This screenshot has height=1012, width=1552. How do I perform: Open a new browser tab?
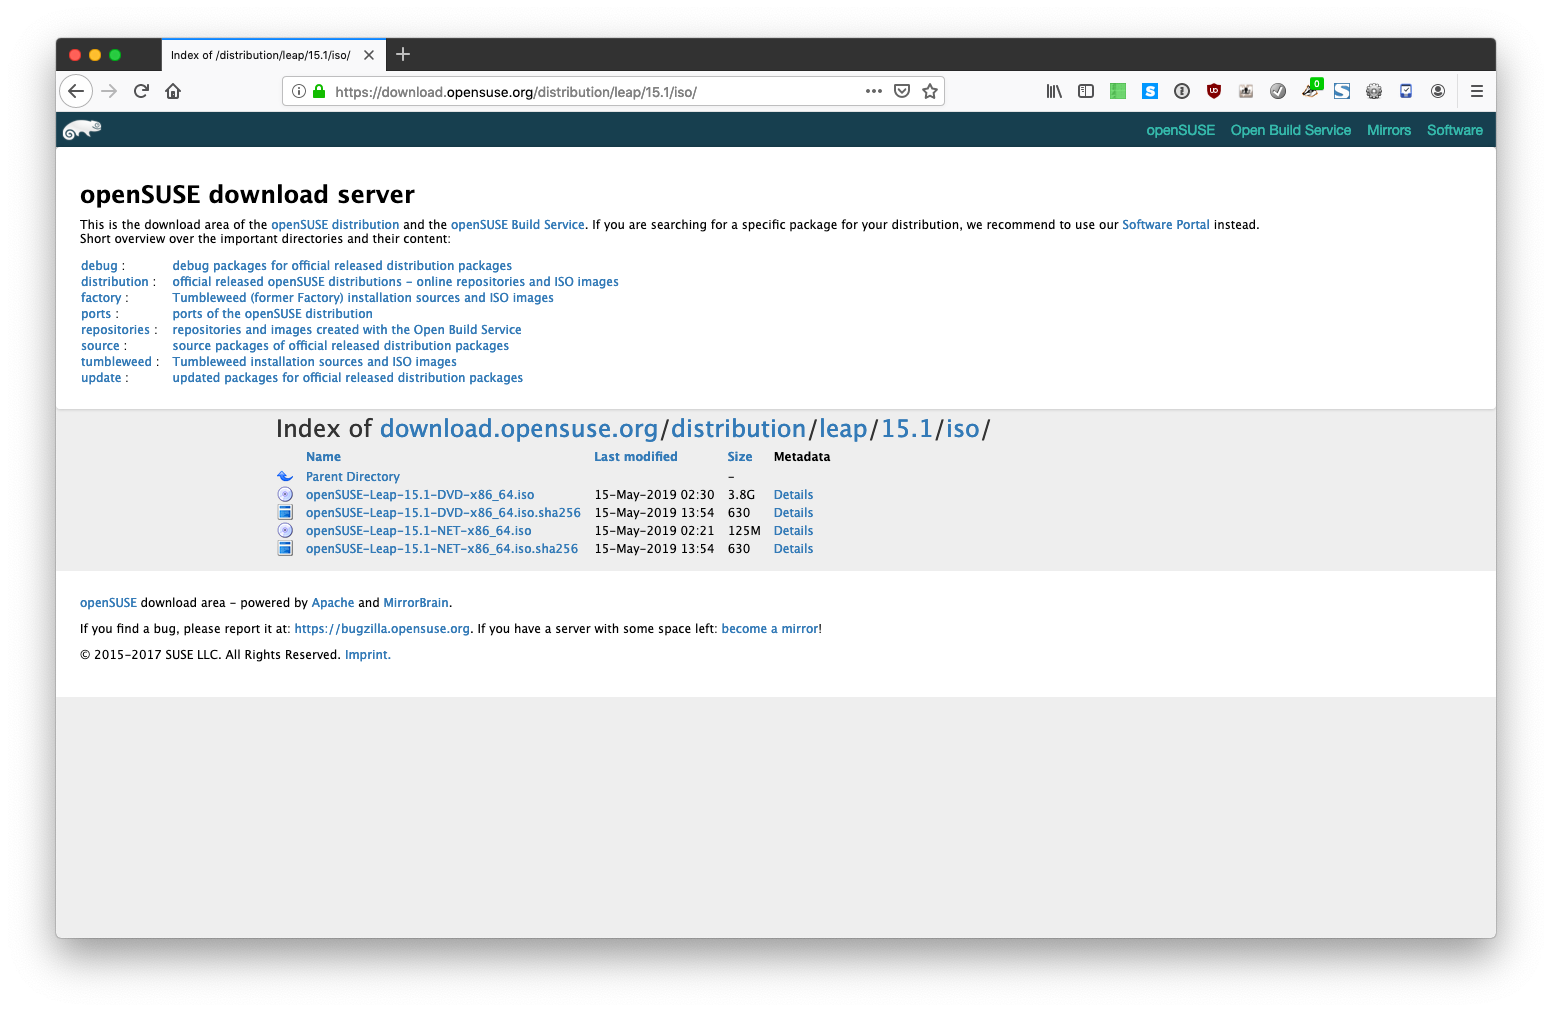click(x=403, y=55)
